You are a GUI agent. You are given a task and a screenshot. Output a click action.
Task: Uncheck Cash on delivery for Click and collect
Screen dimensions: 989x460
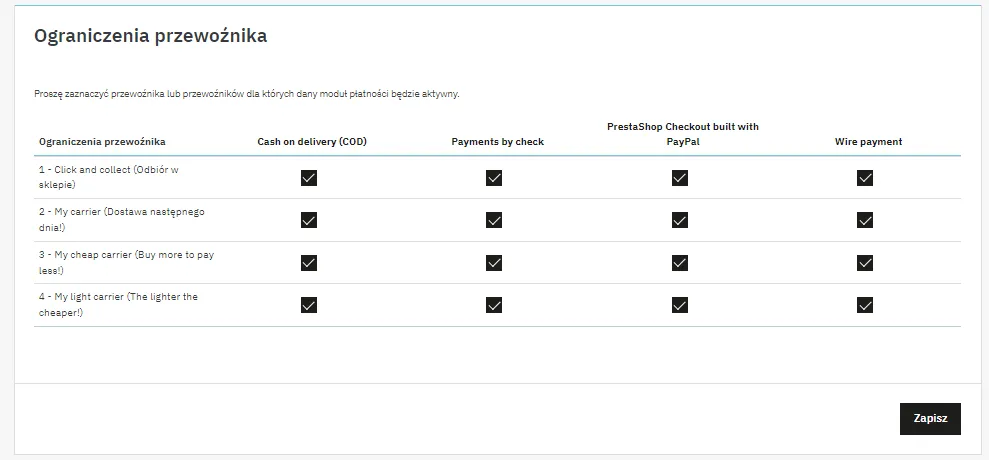coord(309,178)
